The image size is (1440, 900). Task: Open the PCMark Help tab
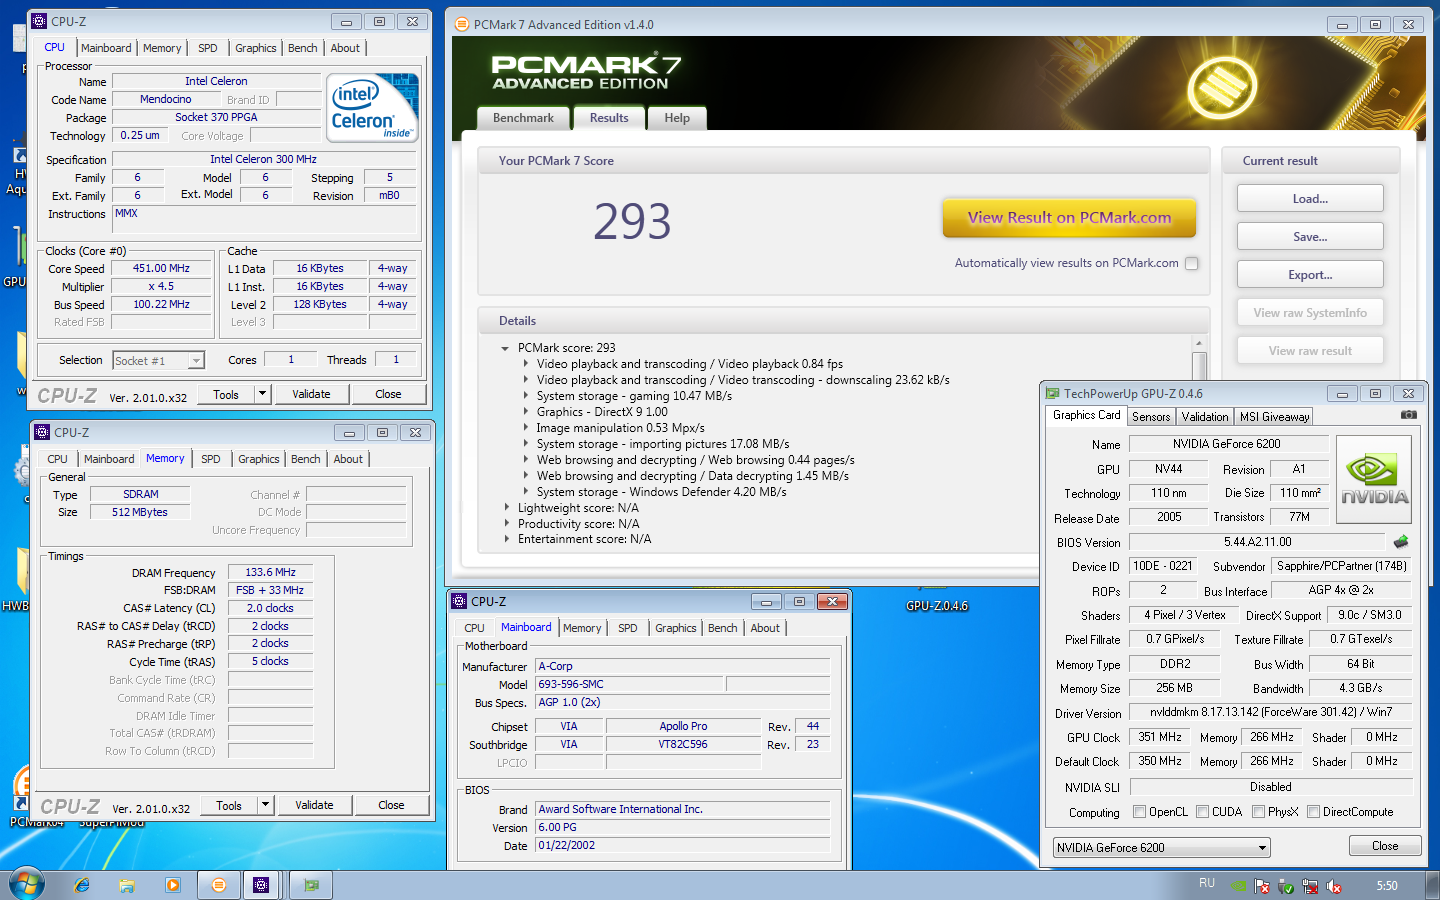tap(677, 118)
